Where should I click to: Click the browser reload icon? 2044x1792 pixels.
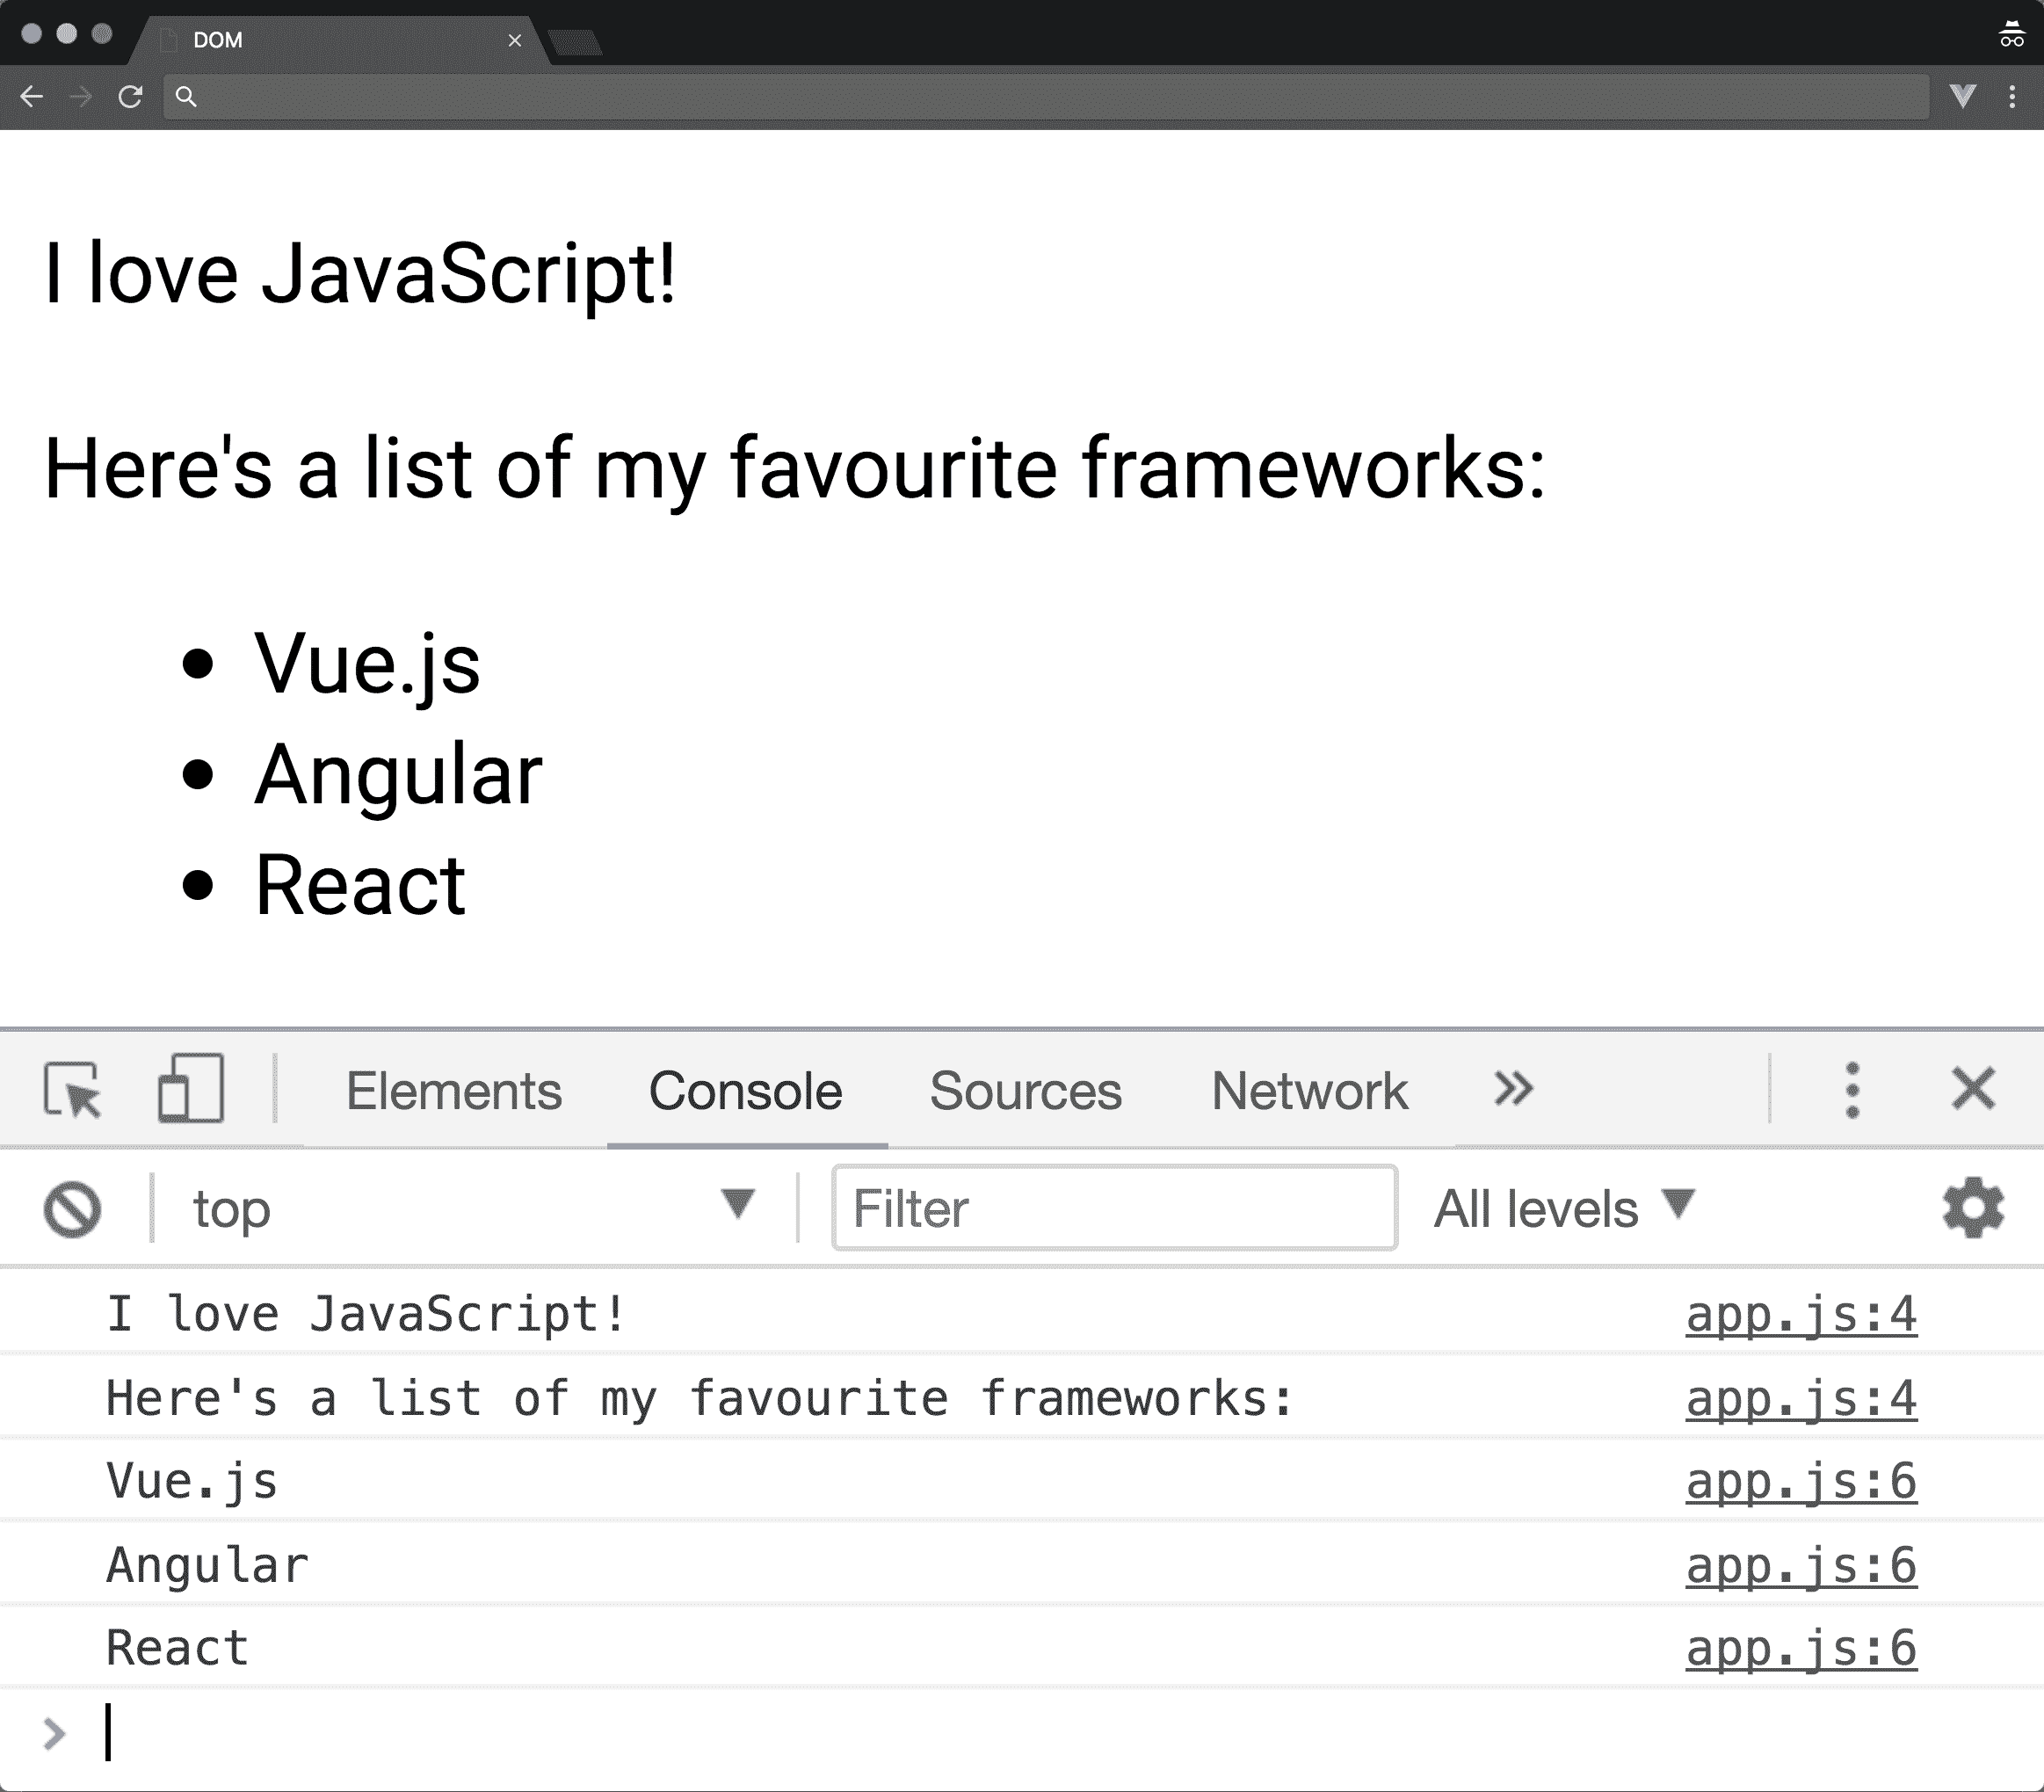coord(130,97)
